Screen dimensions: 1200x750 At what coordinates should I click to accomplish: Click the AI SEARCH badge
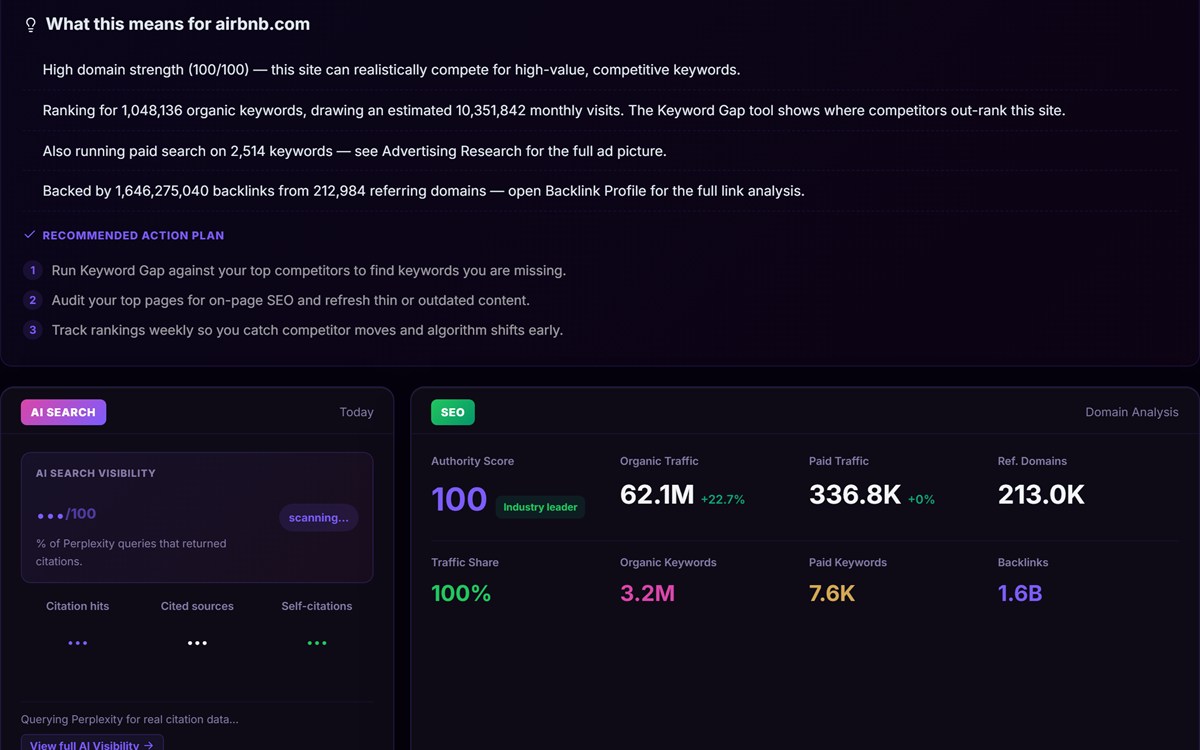[63, 412]
